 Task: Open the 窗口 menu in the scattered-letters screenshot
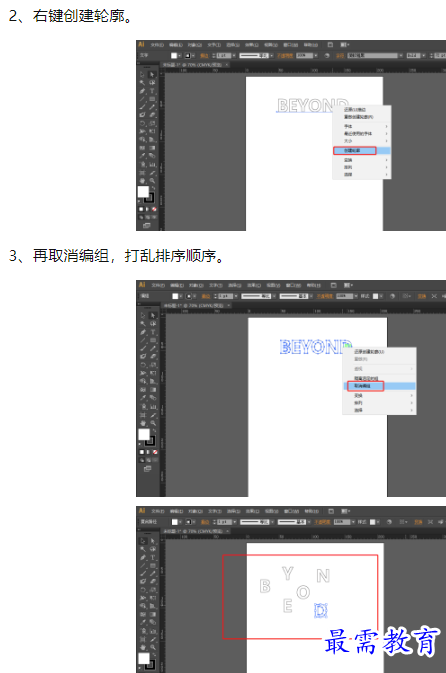click(292, 511)
